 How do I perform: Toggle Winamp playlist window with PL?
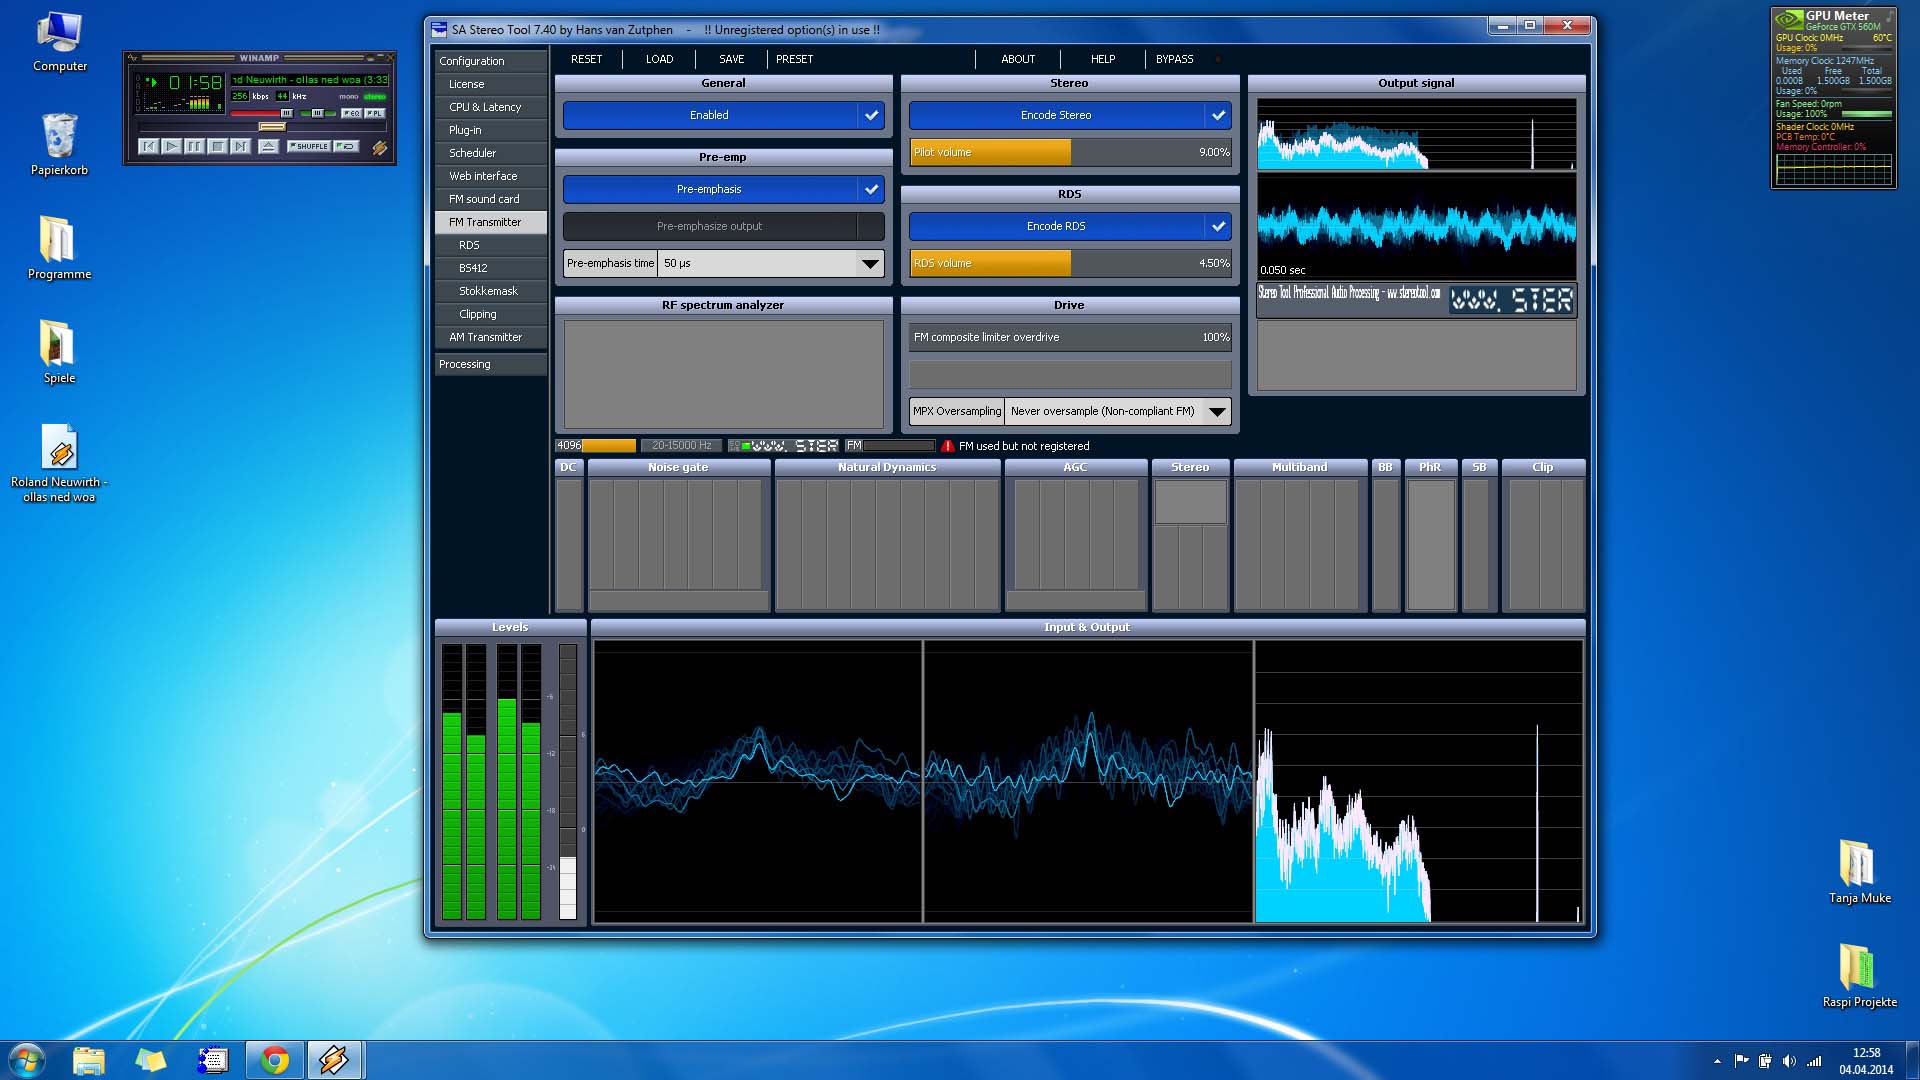375,113
